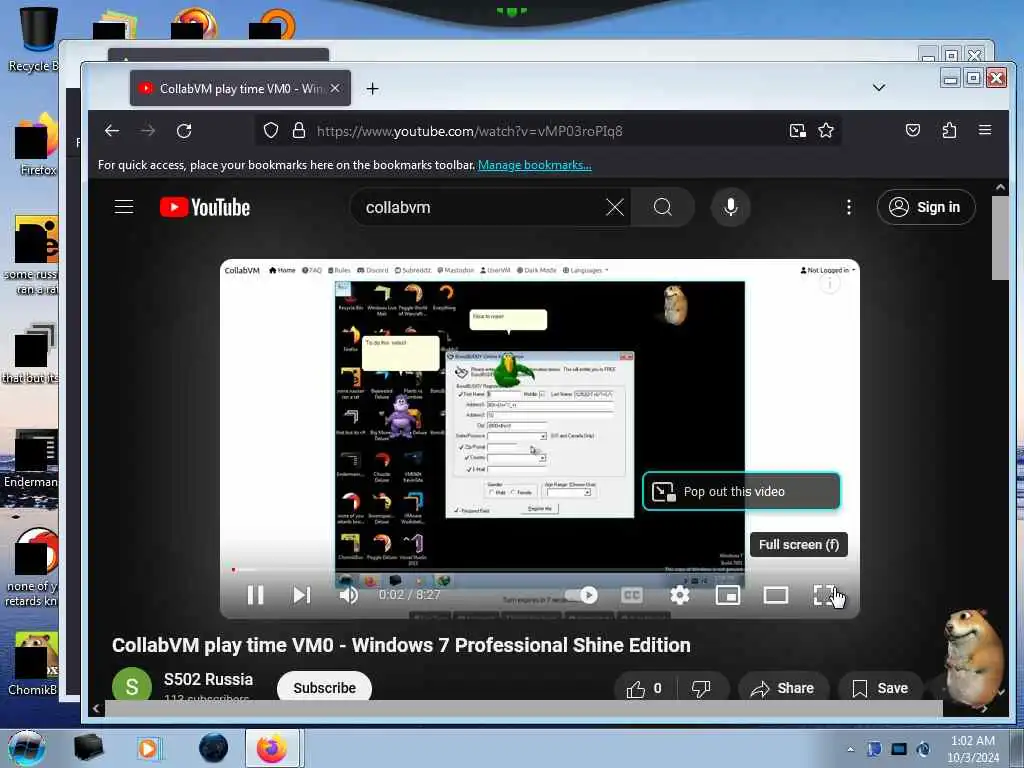Open the padlock site information icon
Screen dimensions: 1024x768
pyautogui.click(x=299, y=131)
